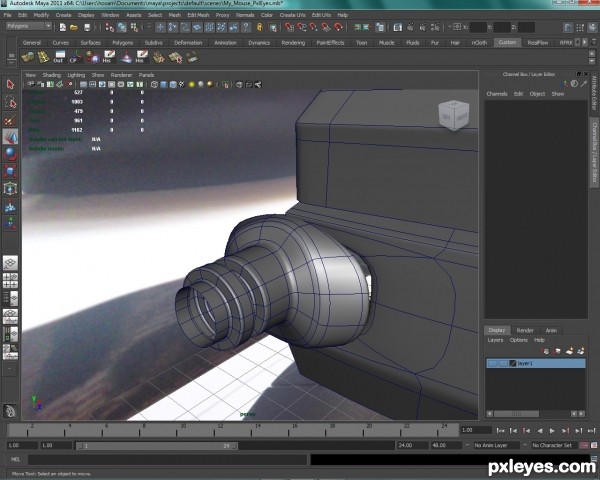The width and height of the screenshot is (600, 480).
Task: Click the IPR render icon
Action: (x=422, y=27)
